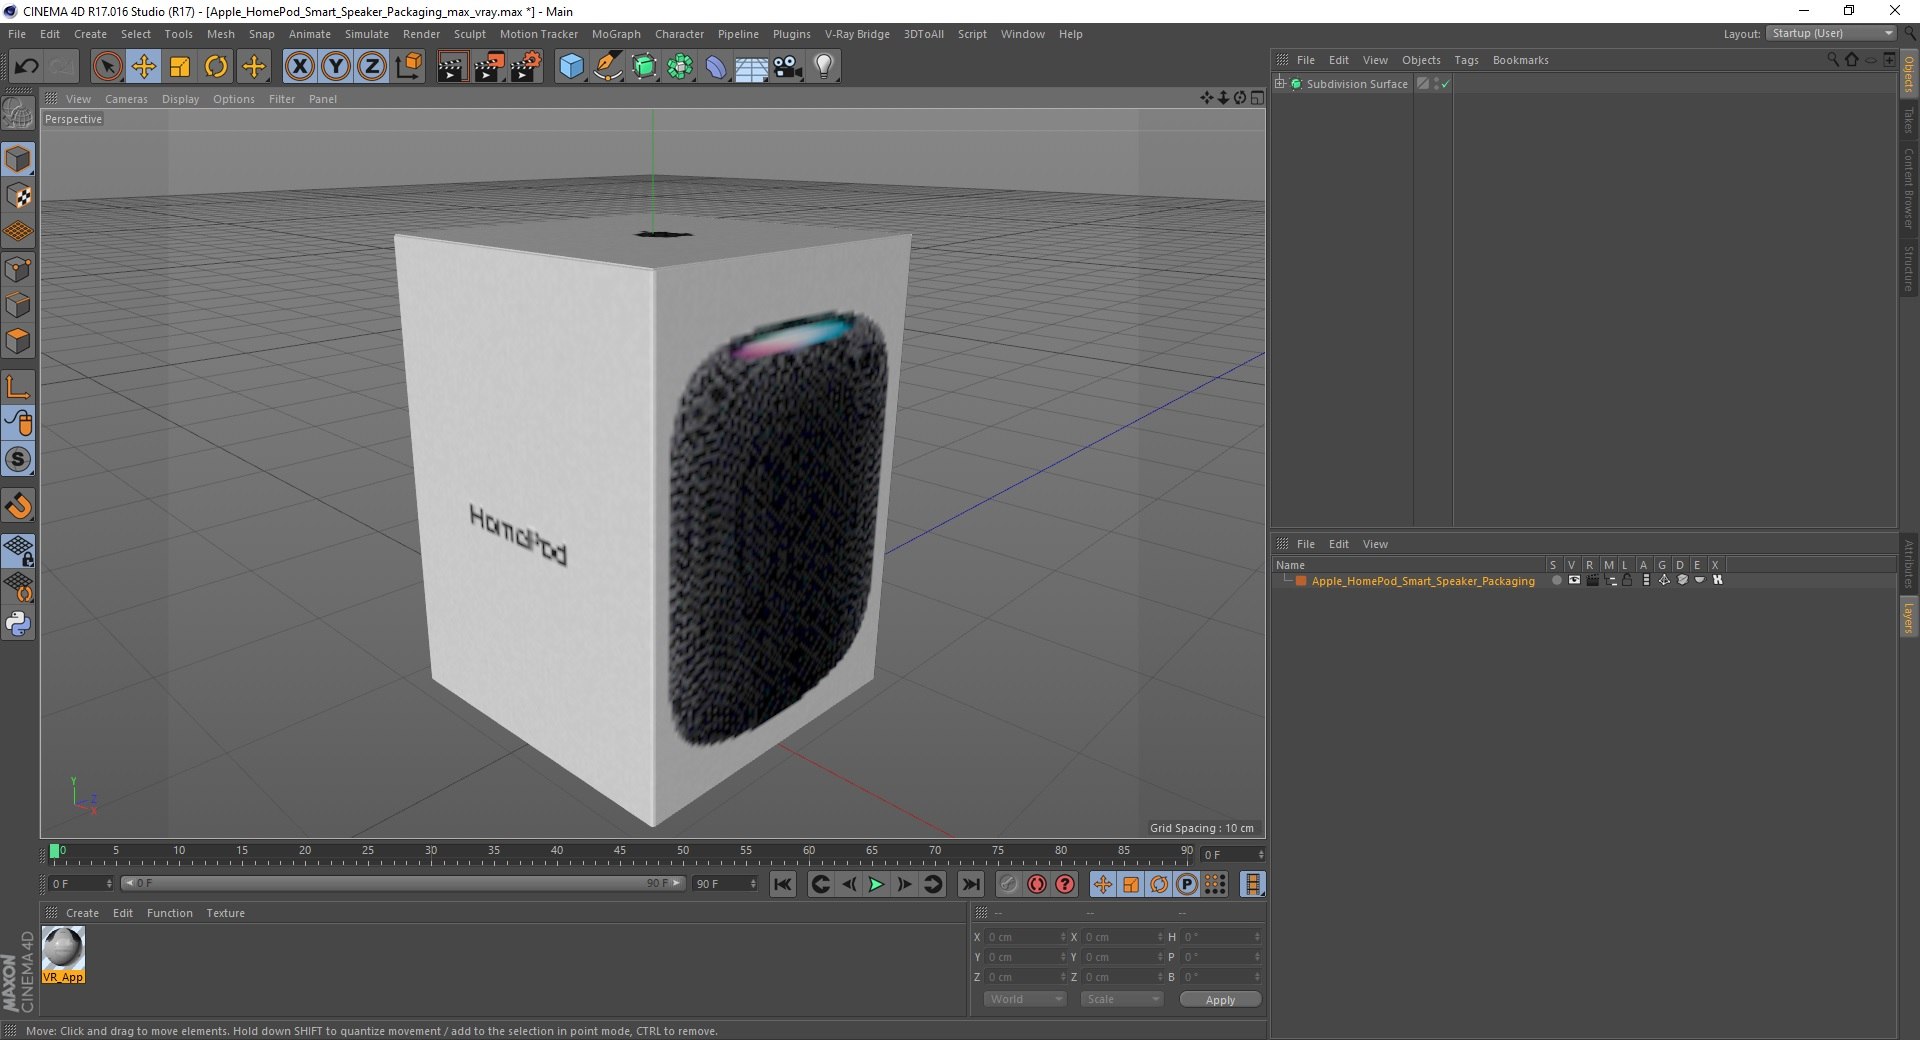Image resolution: width=1920 pixels, height=1040 pixels.
Task: Open Scale mode dropdown
Action: (x=1121, y=999)
